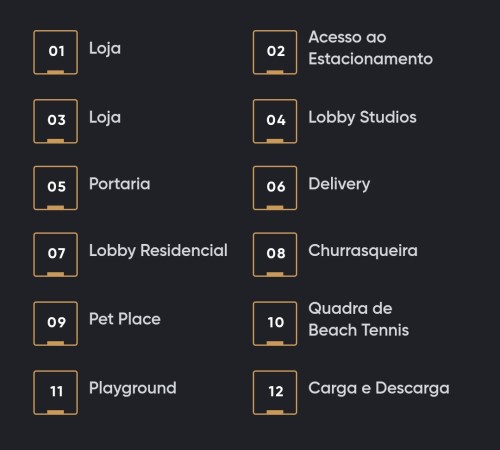Click the 07 box for Lobby Residencial
Image resolution: width=500 pixels, height=450 pixels.
pos(56,255)
